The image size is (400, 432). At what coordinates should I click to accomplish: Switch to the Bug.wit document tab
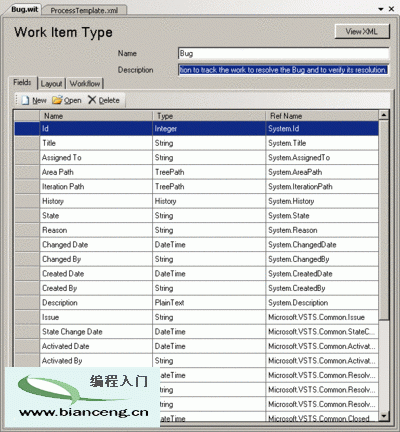coord(24,9)
